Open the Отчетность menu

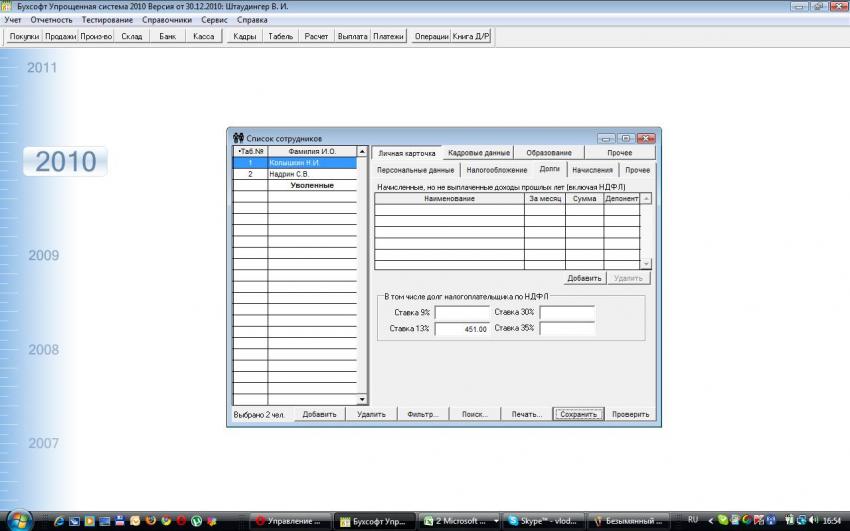[x=51, y=20]
